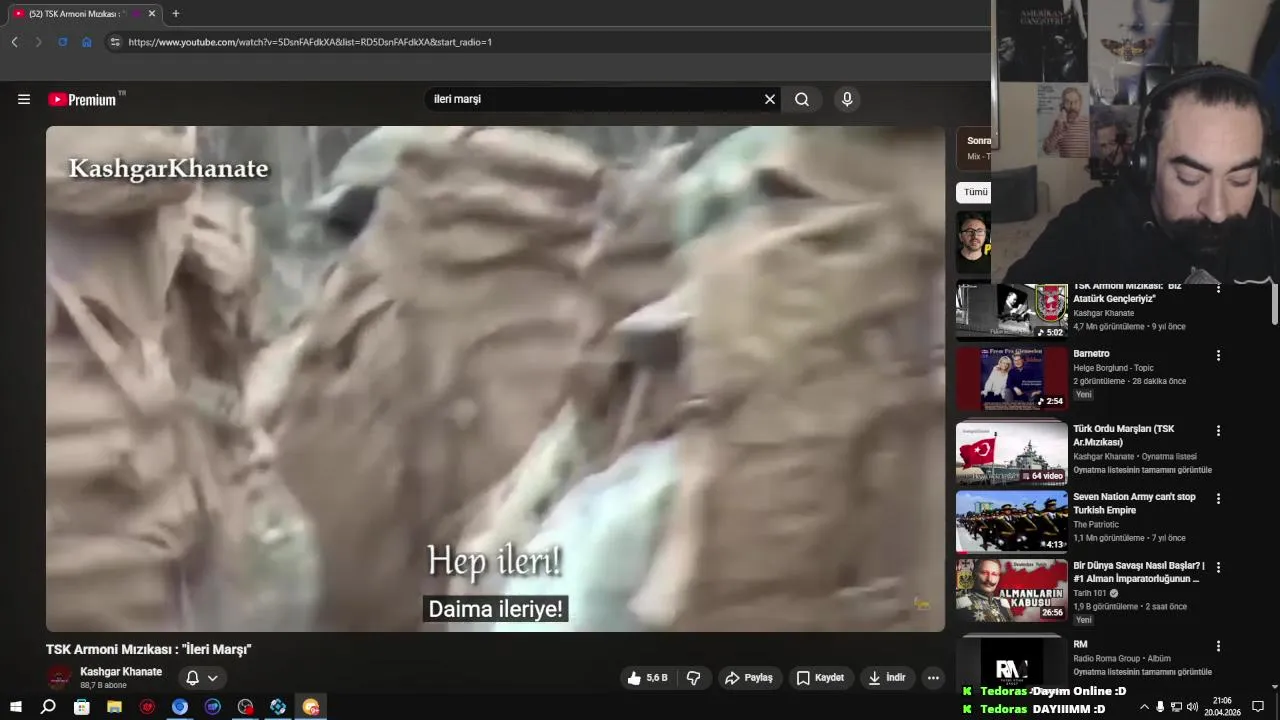
Task: Open Seven Nation Army video thumbnail
Action: (1011, 521)
